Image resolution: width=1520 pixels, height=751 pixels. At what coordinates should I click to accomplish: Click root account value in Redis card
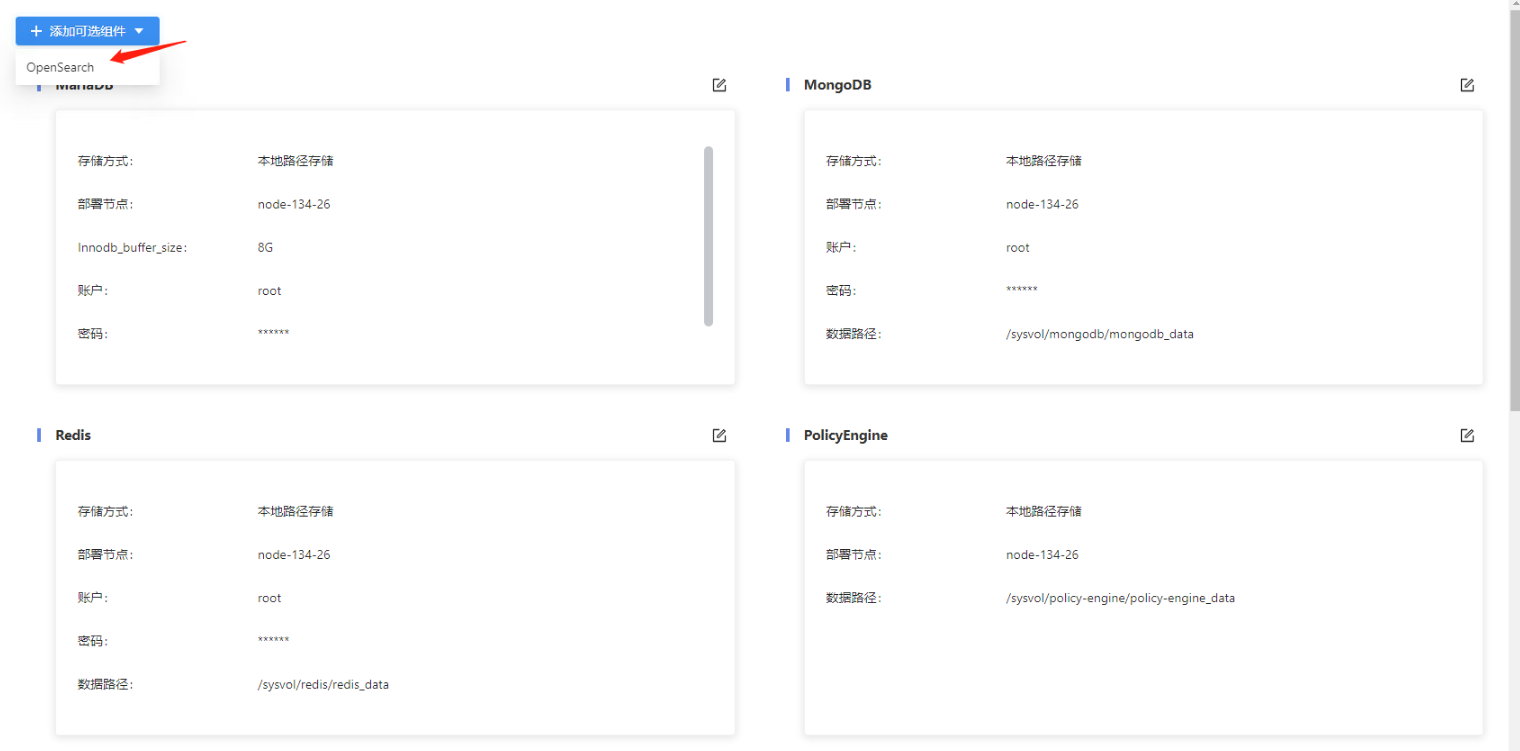coord(269,598)
